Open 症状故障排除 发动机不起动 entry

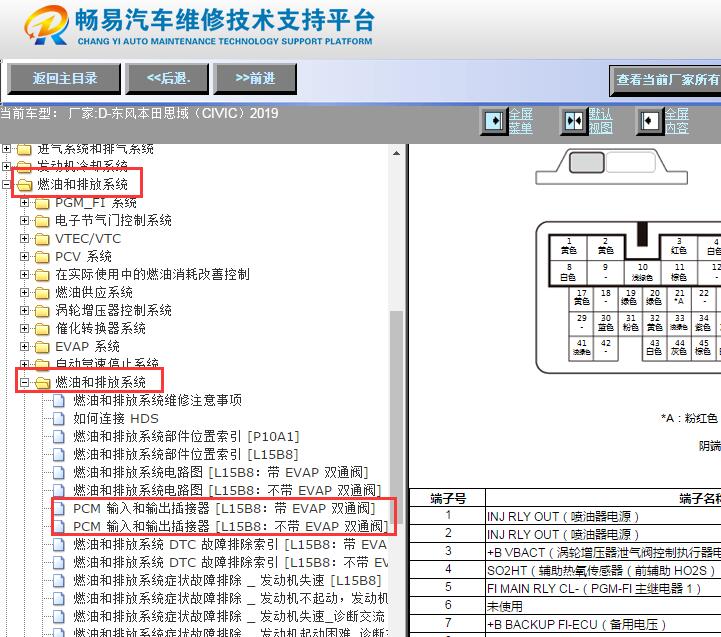[230, 598]
